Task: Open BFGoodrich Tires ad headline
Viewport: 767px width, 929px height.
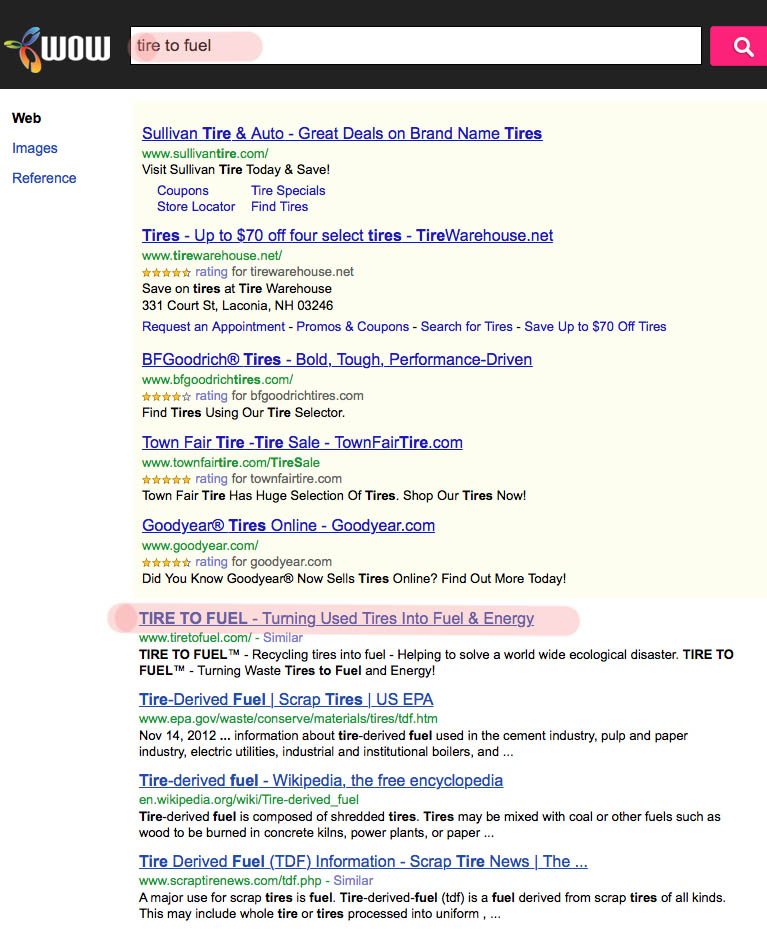Action: tap(337, 359)
